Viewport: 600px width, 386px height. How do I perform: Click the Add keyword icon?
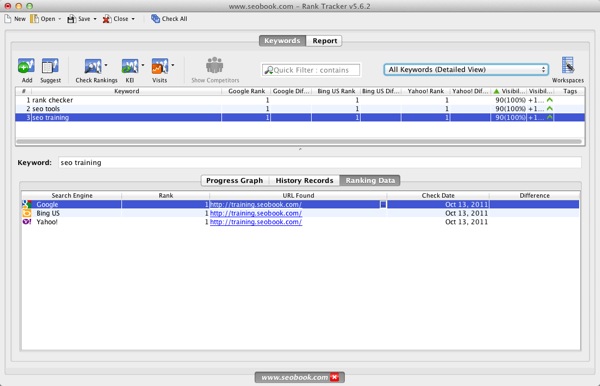coord(26,66)
